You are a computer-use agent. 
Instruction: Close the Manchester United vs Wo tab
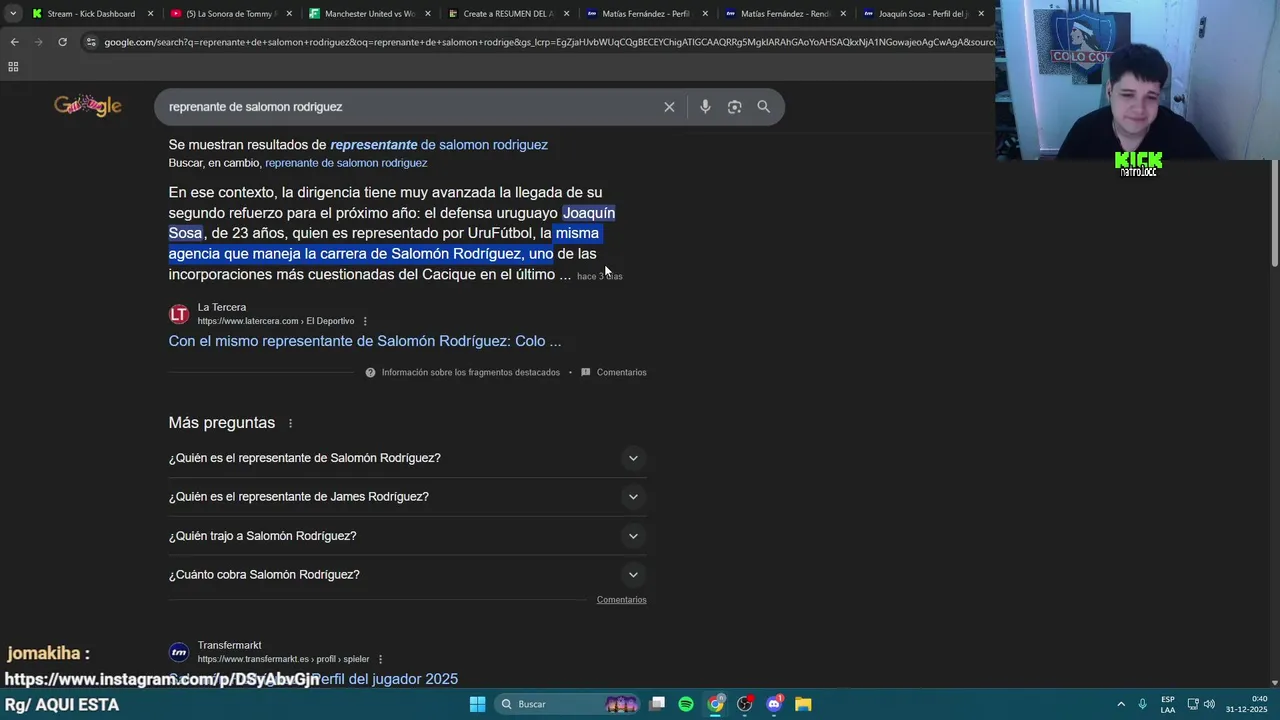428,14
